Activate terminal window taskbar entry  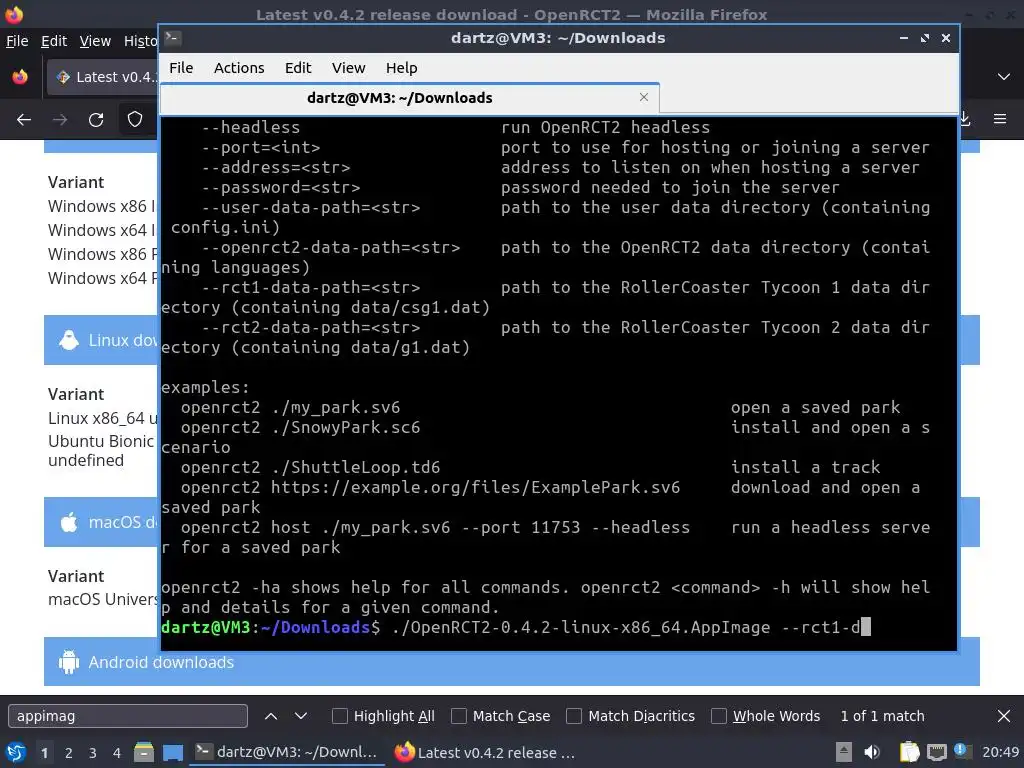[x=287, y=752]
